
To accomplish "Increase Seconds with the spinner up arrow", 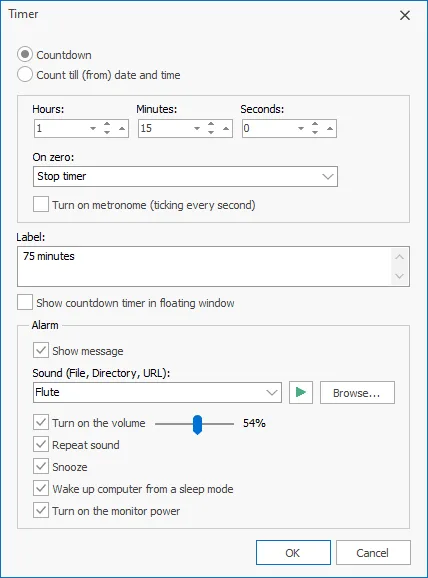I will tap(315, 124).
